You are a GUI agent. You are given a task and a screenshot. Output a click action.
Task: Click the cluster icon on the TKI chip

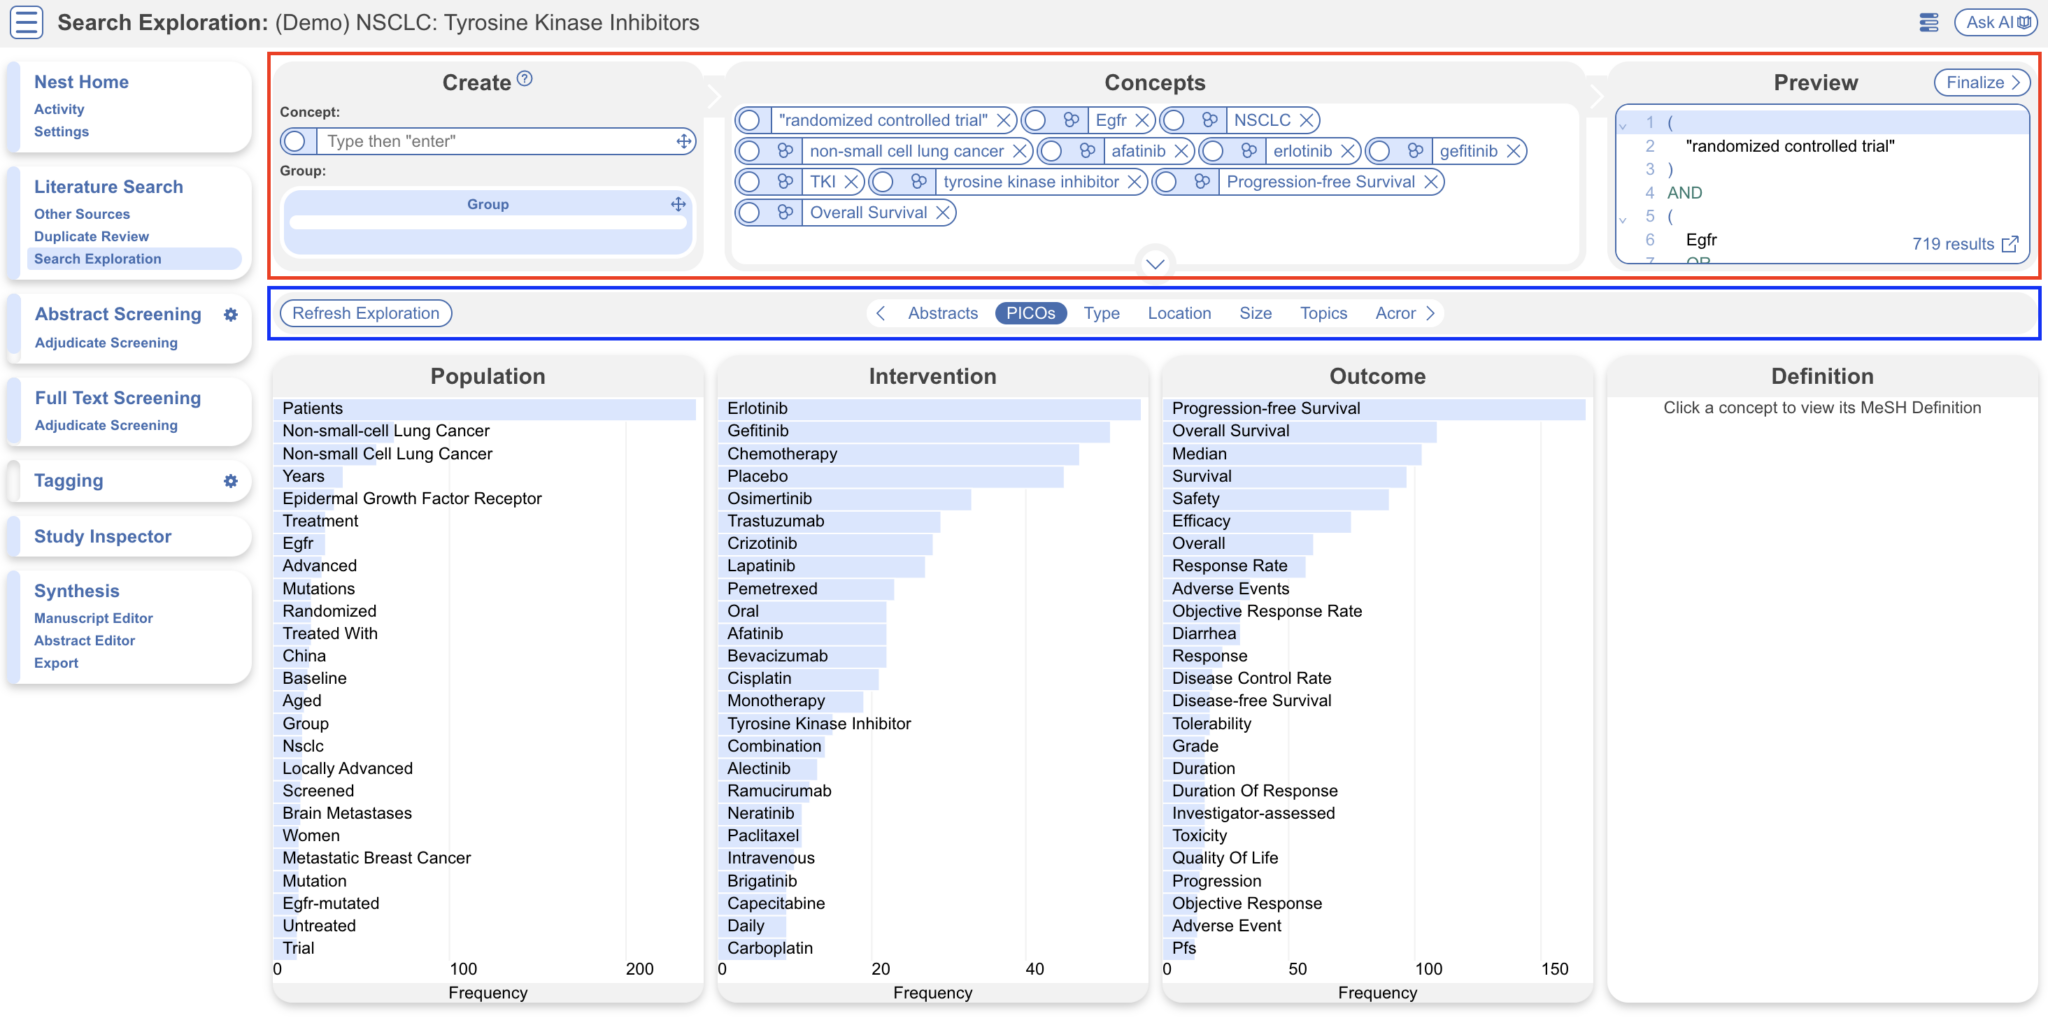pos(785,182)
